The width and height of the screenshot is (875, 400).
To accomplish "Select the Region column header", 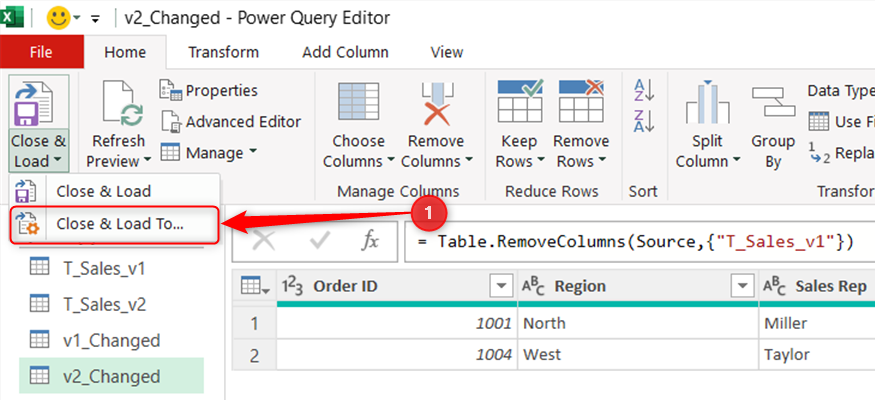I will point(638,287).
